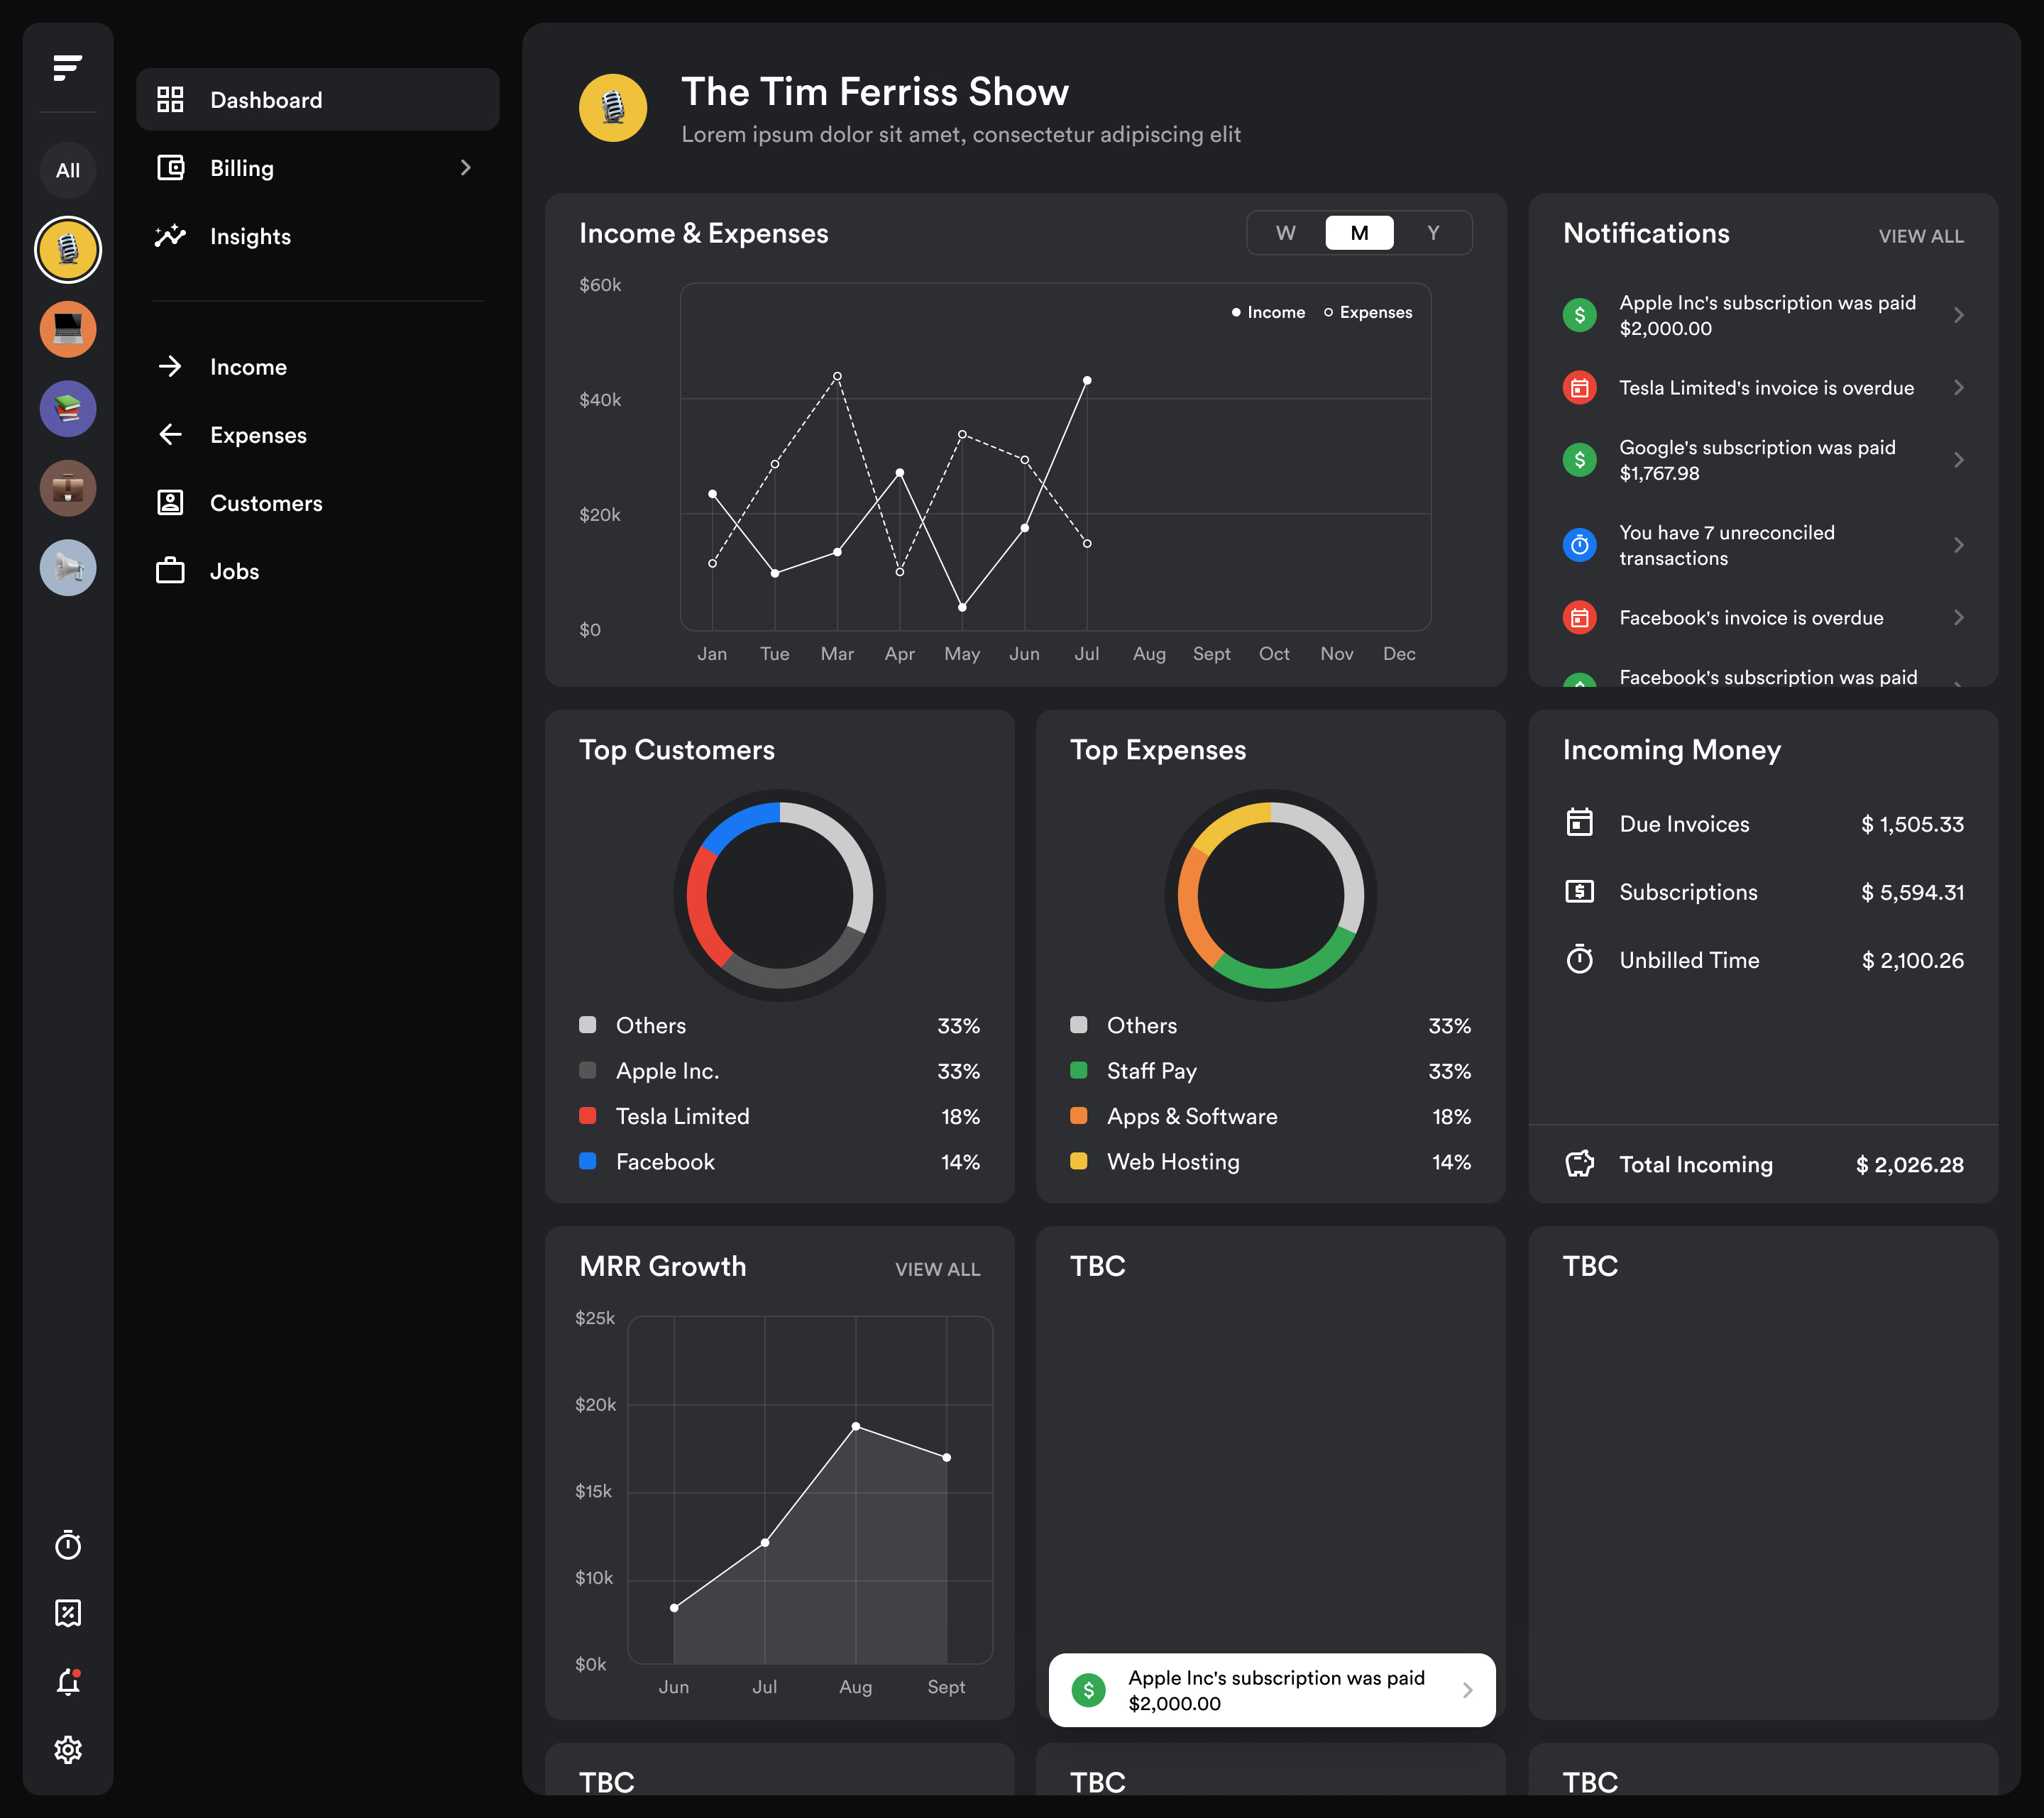Click the Unbilled Time stopwatch icon
Image resolution: width=2044 pixels, height=1818 pixels.
[x=1579, y=958]
